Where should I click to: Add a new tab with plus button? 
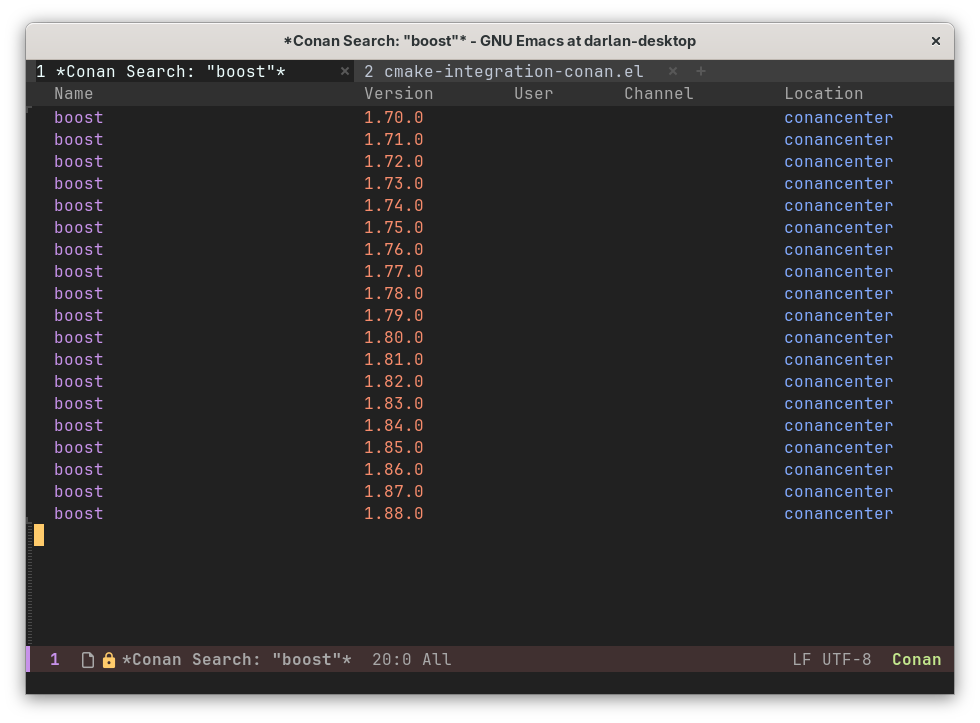701,71
